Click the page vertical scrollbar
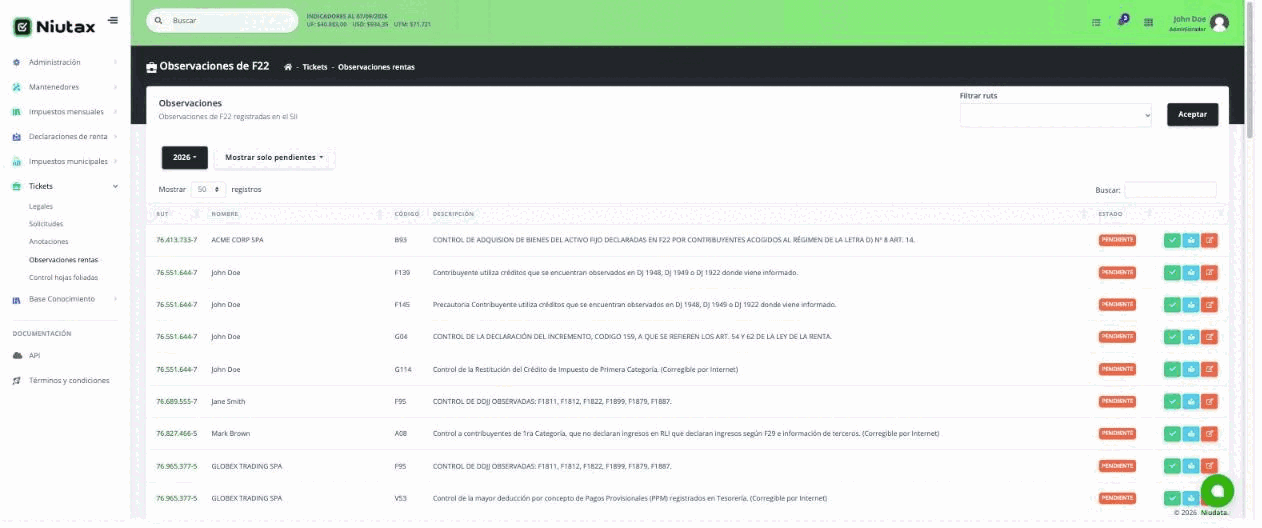The width and height of the screenshot is (1262, 528). pos(1248,70)
